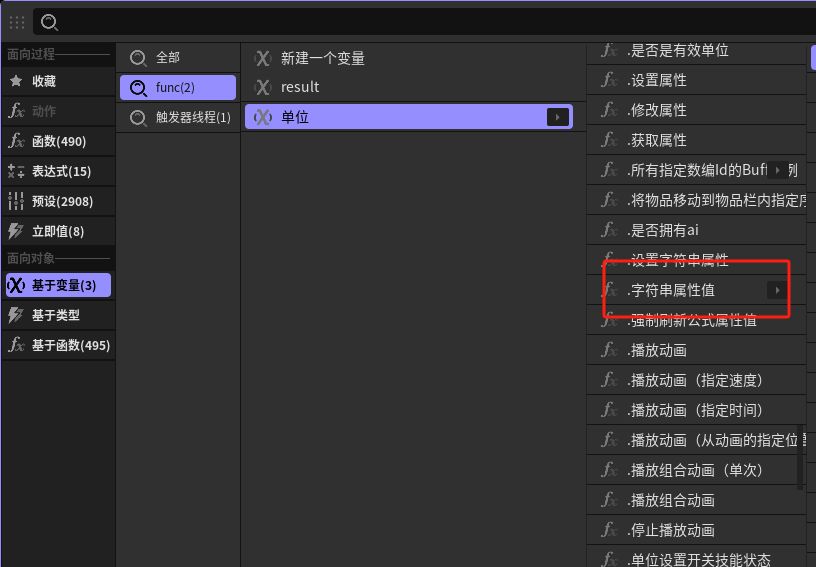The image size is (816, 567).
Task: Choose .强制刷新公式属性值 function
Action: point(696,320)
